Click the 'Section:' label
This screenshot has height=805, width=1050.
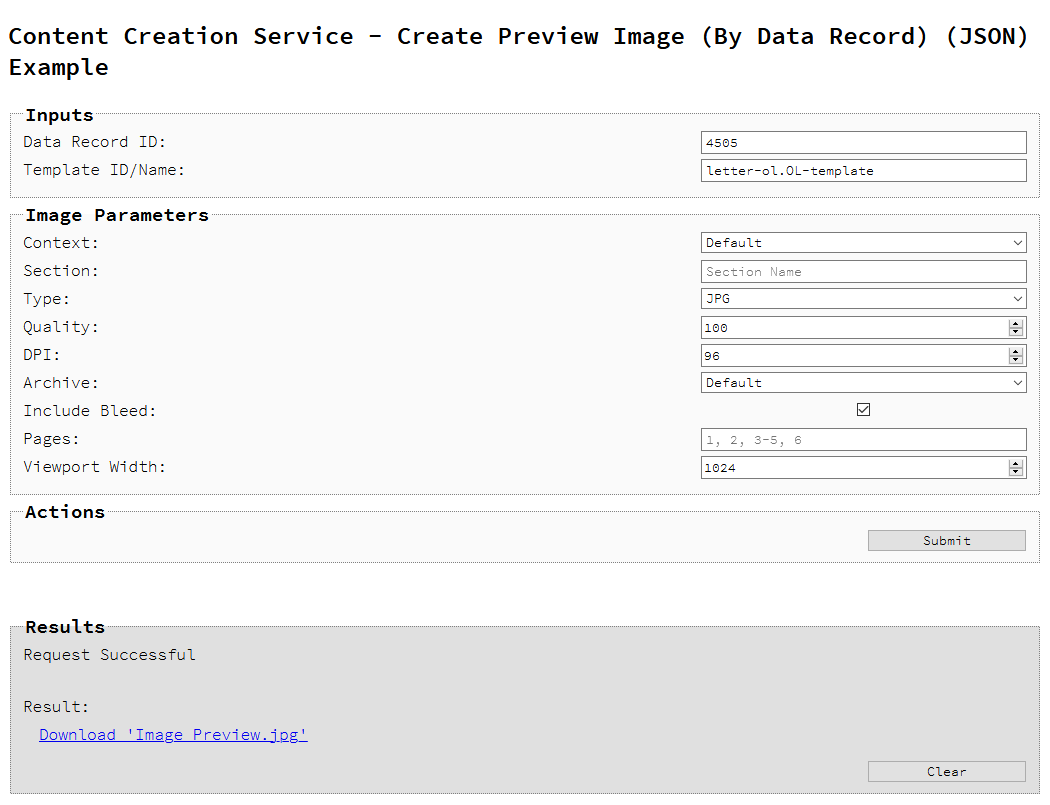click(61, 271)
